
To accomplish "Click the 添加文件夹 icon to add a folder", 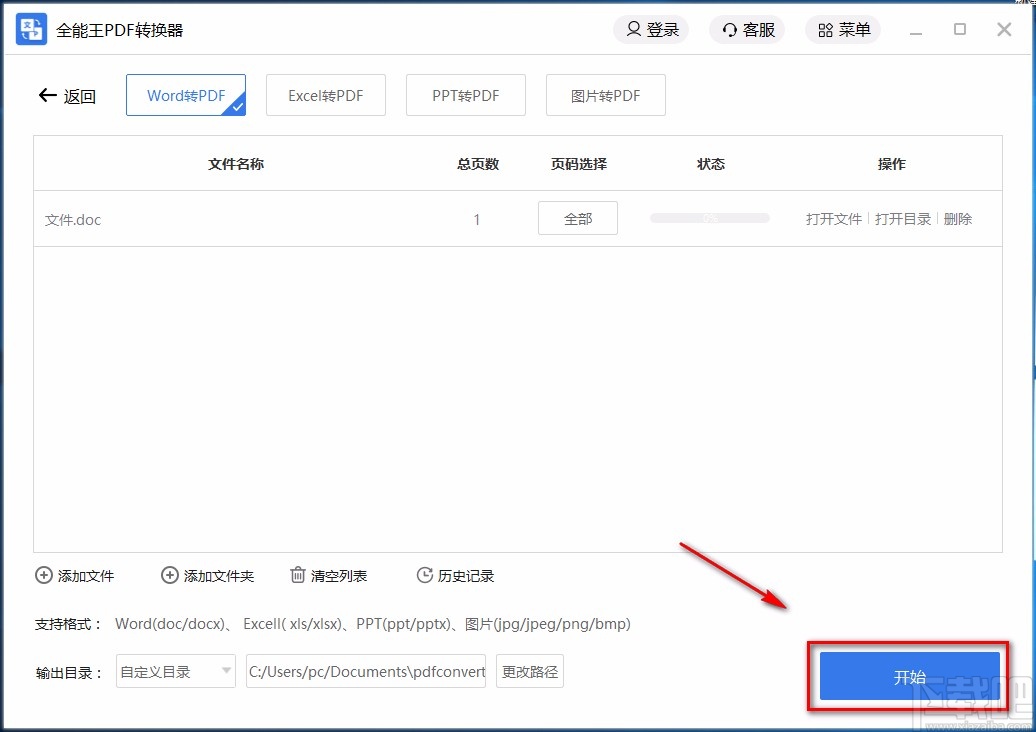I will 170,575.
